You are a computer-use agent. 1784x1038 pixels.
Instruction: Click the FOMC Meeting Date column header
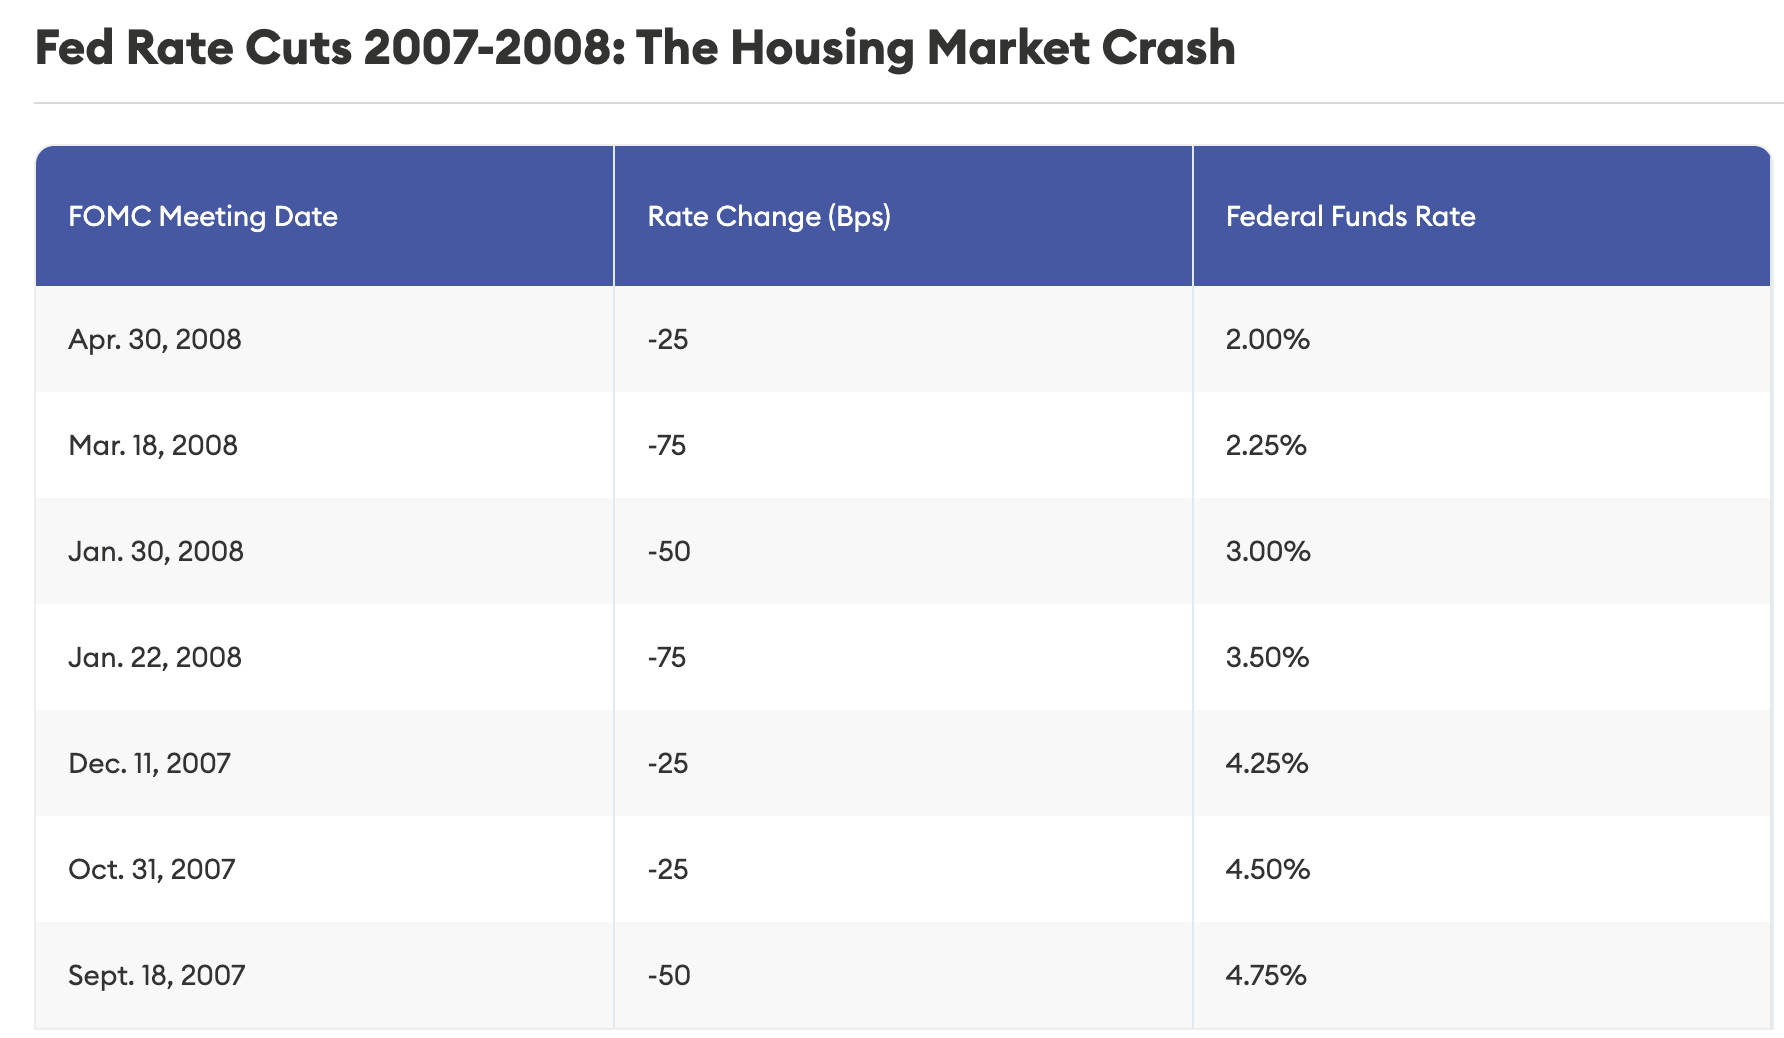203,216
